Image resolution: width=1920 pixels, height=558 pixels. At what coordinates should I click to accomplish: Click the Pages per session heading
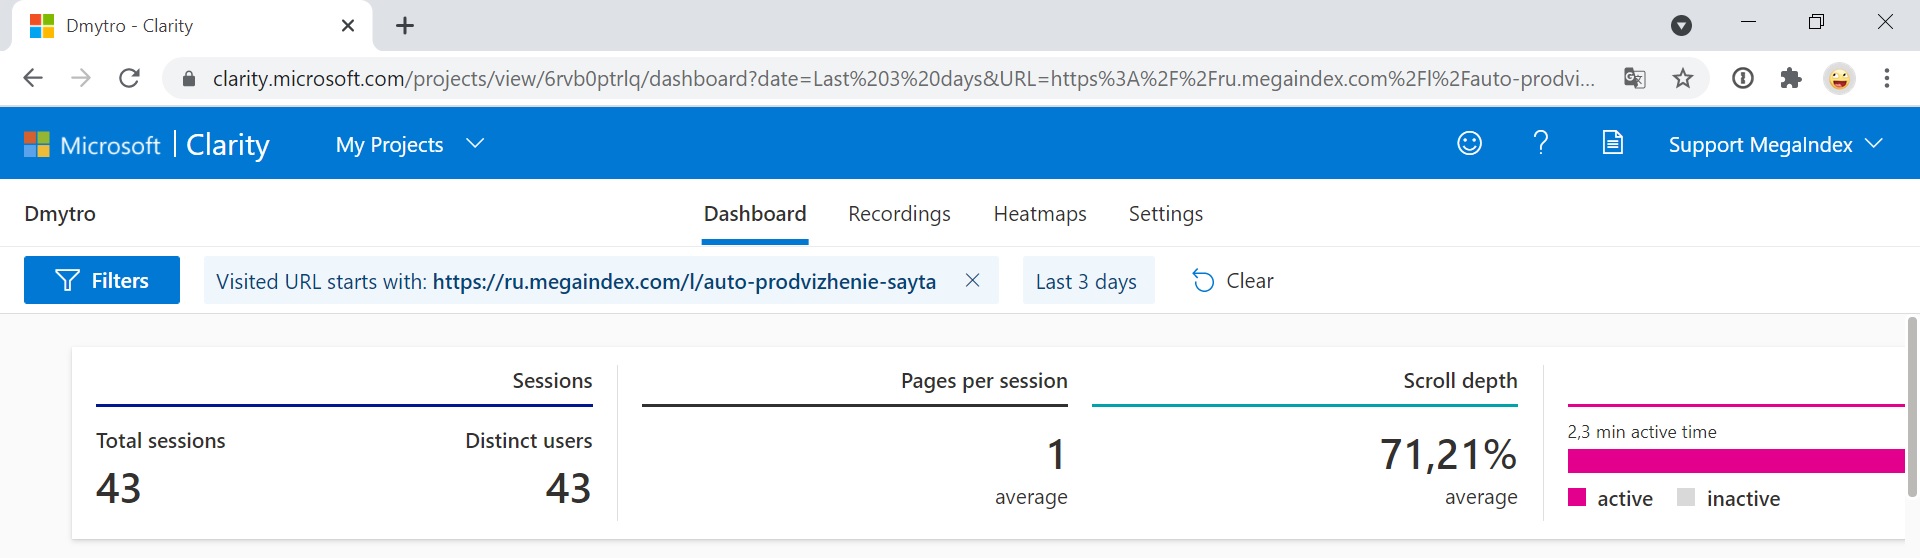[x=984, y=381]
